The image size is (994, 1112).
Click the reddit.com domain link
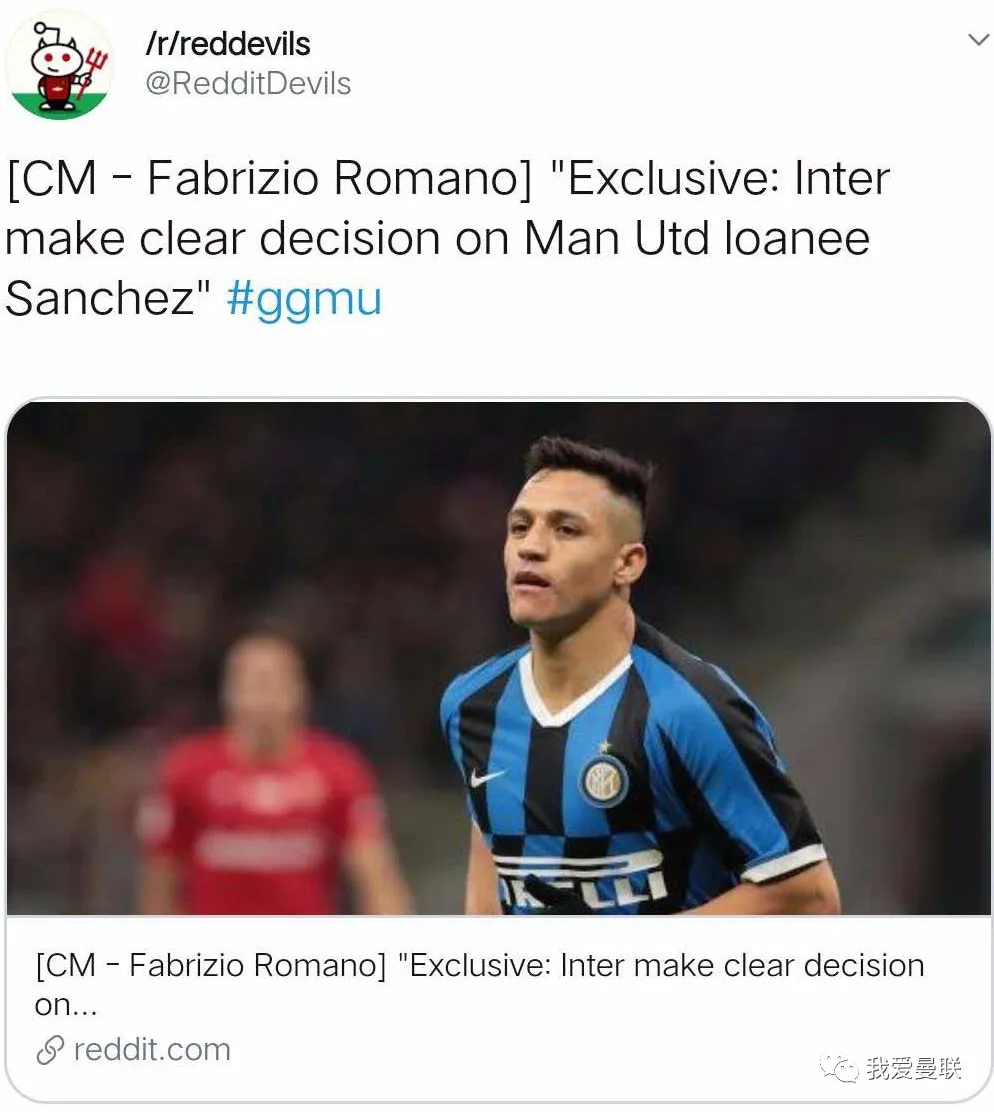pos(152,1049)
